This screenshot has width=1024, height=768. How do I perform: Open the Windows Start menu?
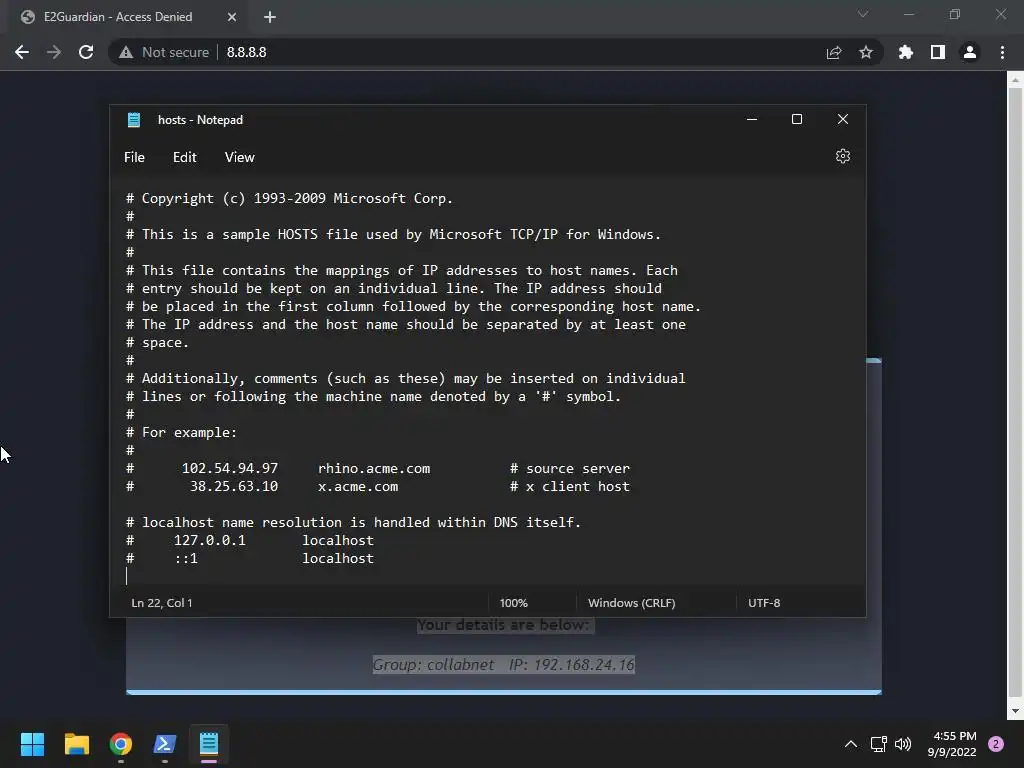tap(32, 744)
